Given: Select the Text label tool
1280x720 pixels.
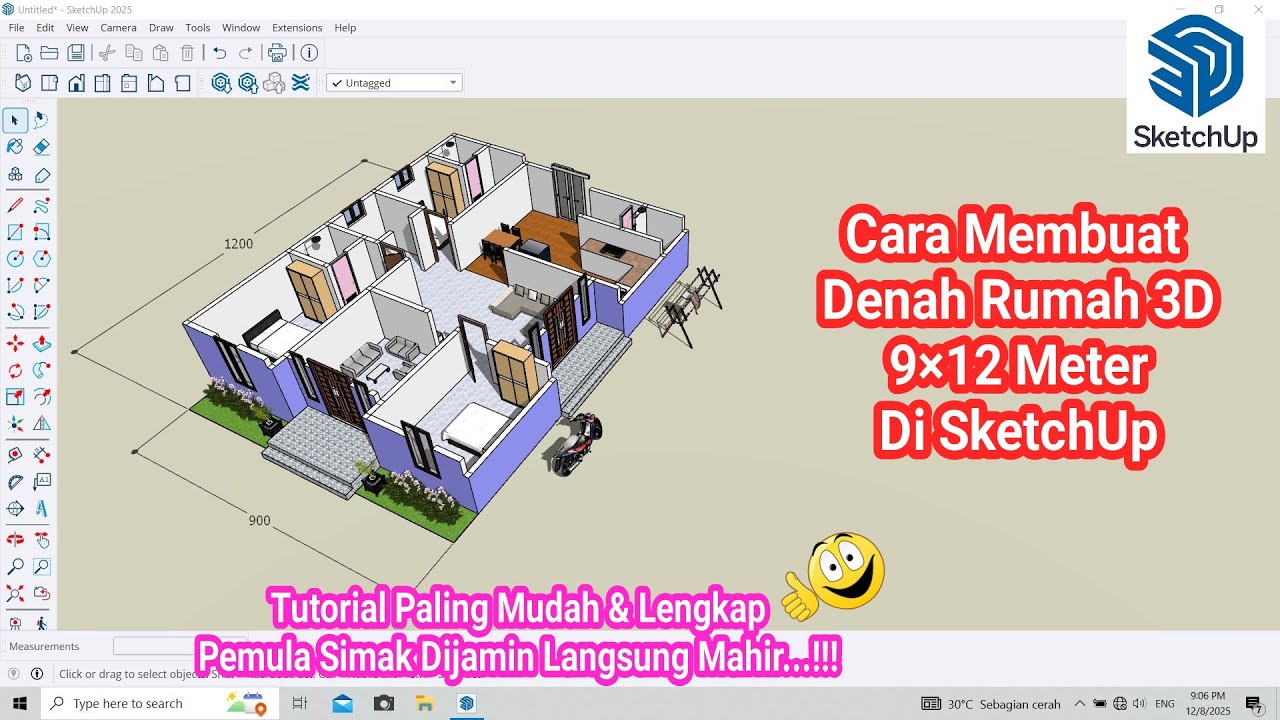Looking at the screenshot, I should [x=41, y=481].
